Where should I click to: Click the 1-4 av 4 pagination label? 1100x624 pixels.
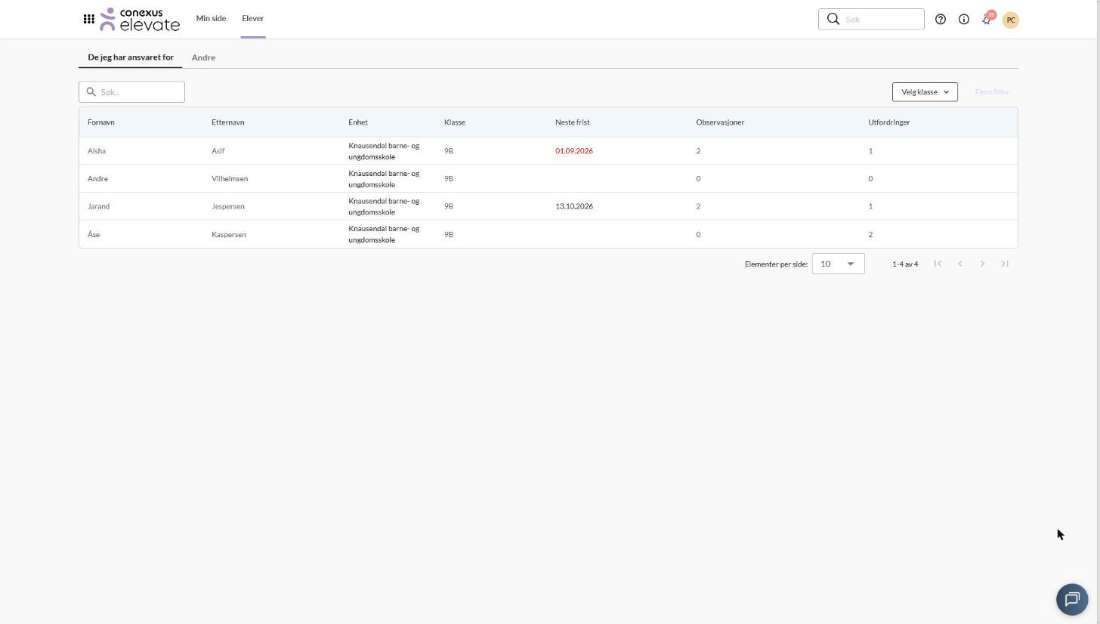click(905, 264)
